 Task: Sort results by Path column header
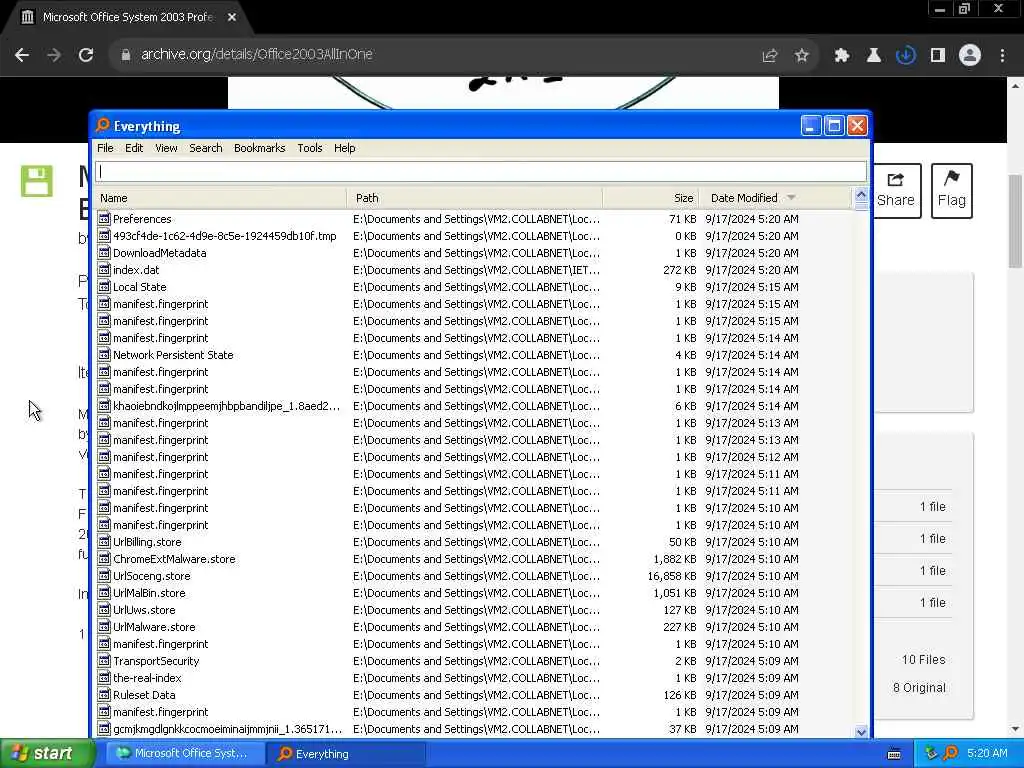click(x=475, y=198)
